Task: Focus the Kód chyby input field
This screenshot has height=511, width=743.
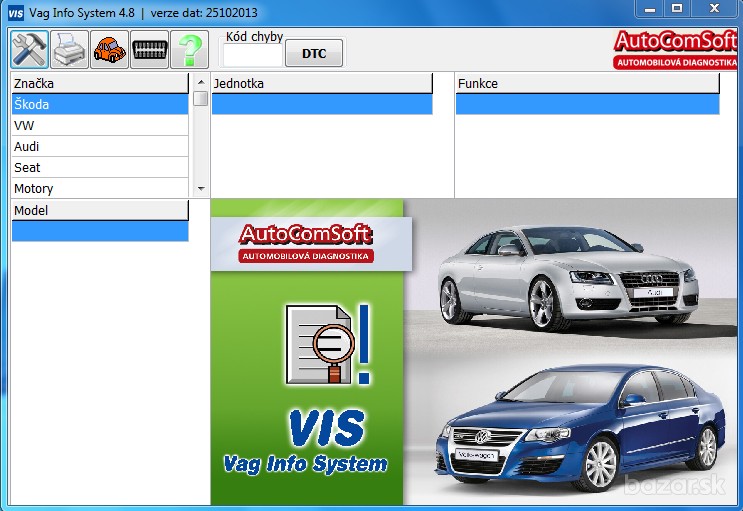Action: pos(253,55)
